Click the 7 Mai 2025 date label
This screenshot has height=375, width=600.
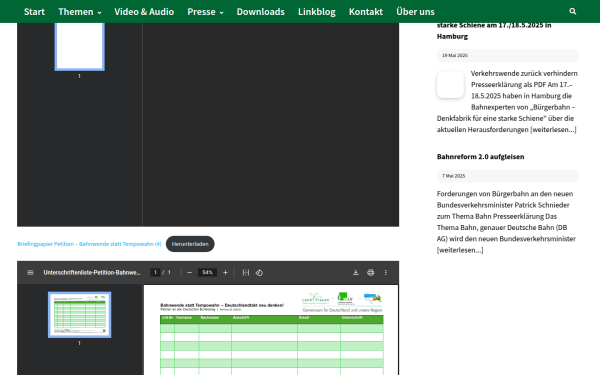click(x=453, y=176)
